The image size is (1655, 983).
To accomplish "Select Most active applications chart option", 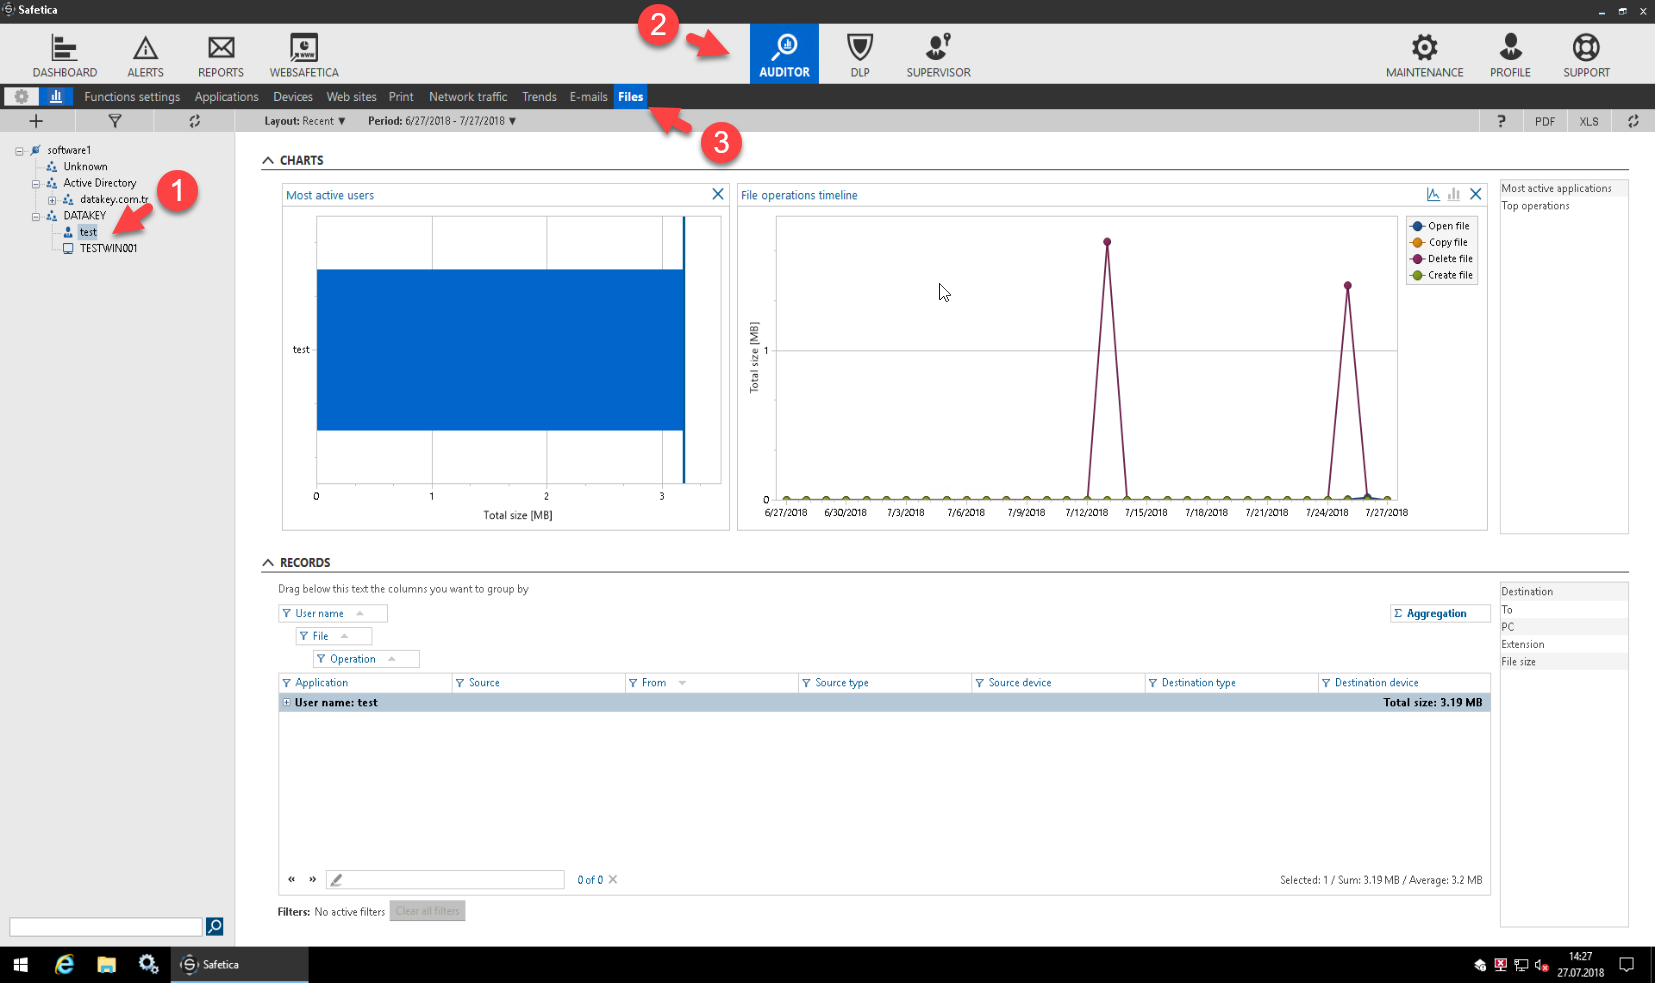I will coord(1556,188).
